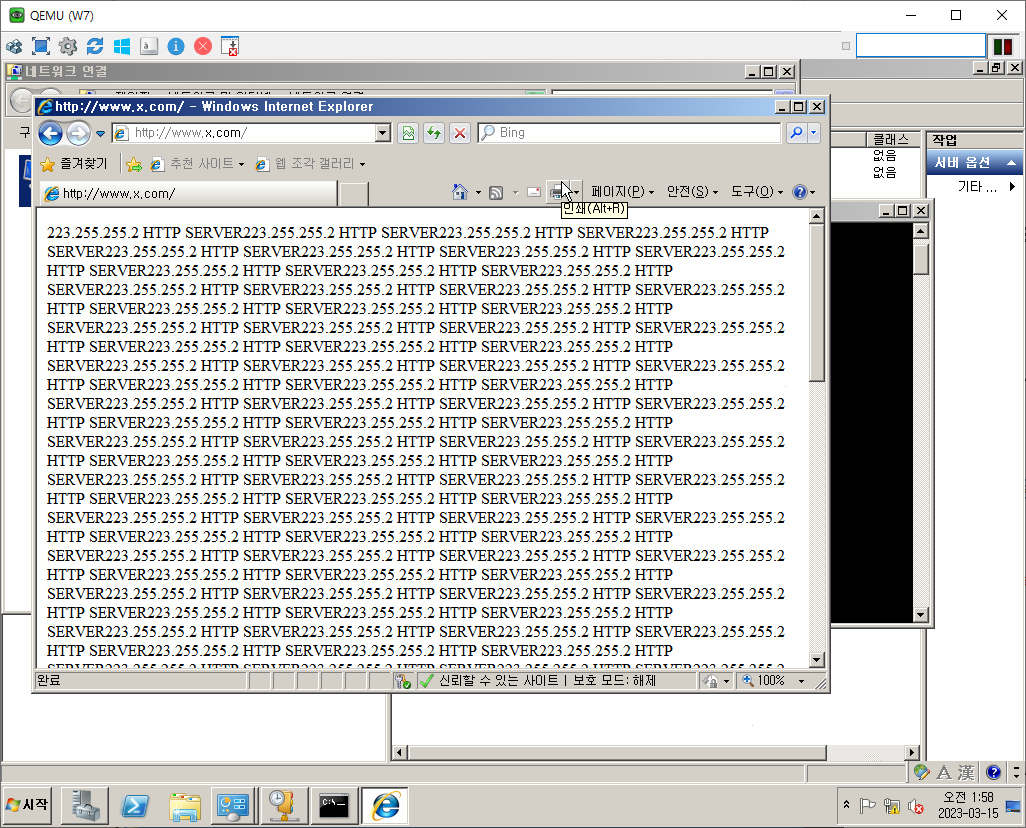Click the Home icon in command bar
Image resolution: width=1026 pixels, height=828 pixels.
[x=460, y=192]
